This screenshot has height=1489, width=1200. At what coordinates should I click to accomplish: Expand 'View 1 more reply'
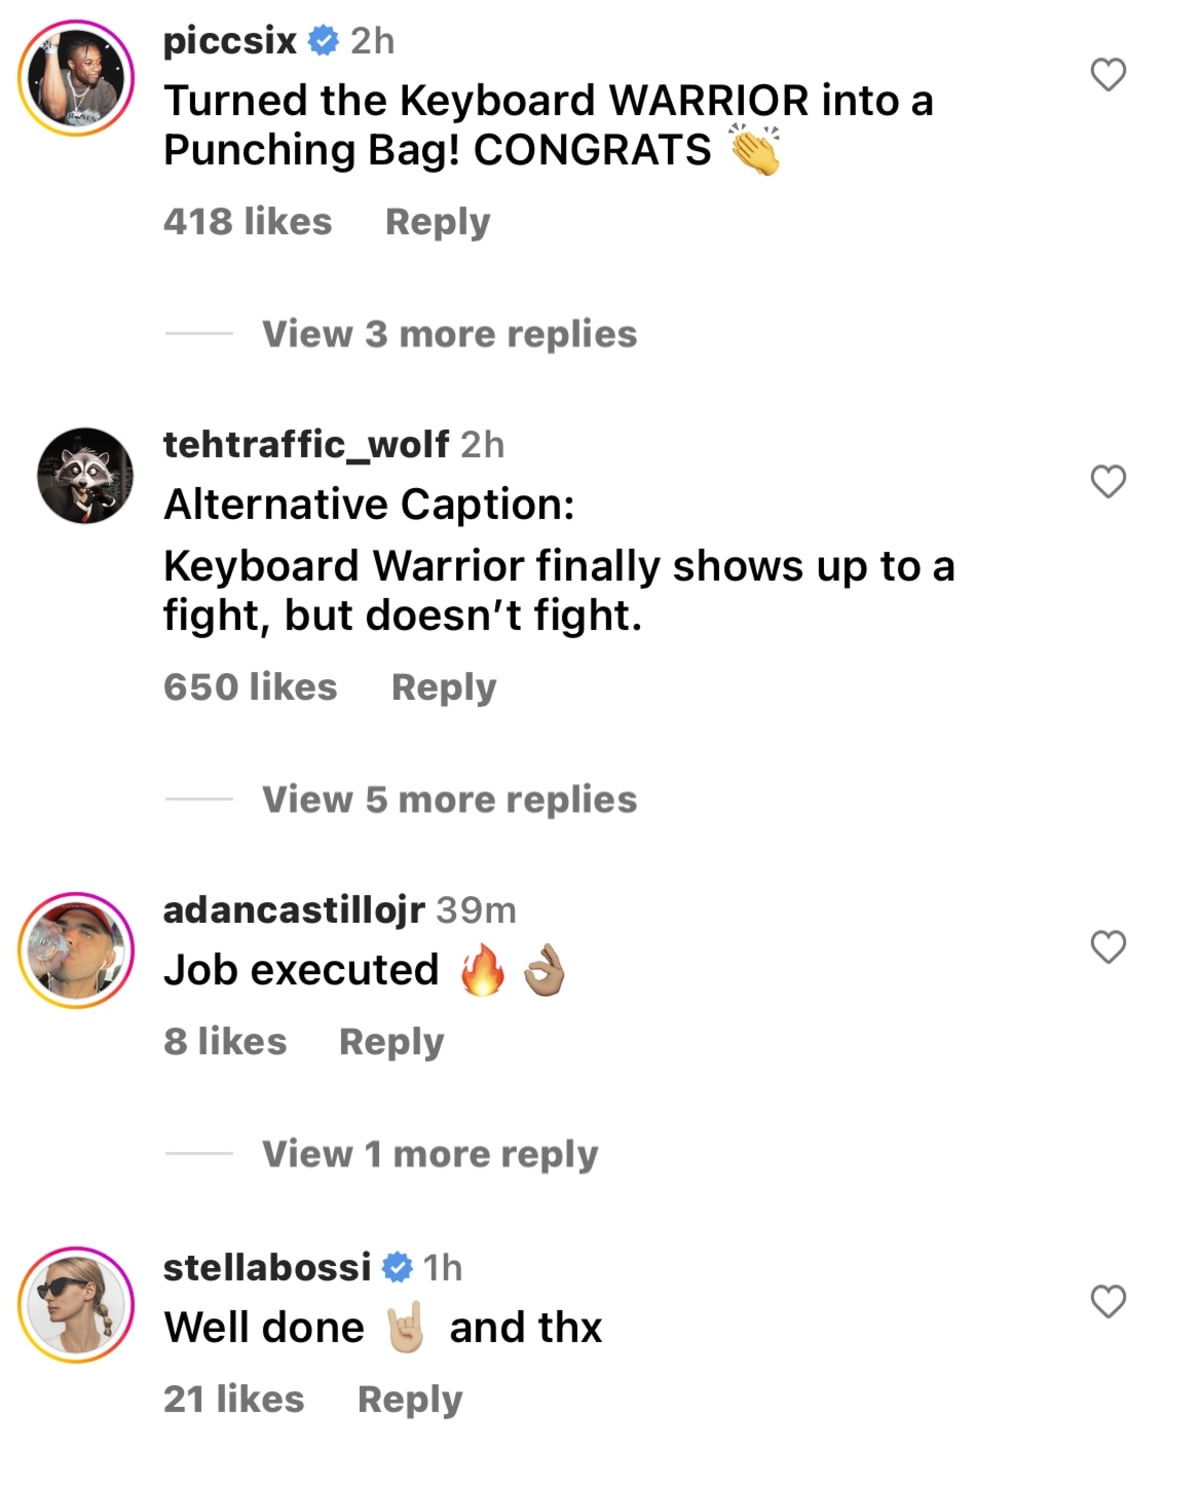(x=430, y=1154)
